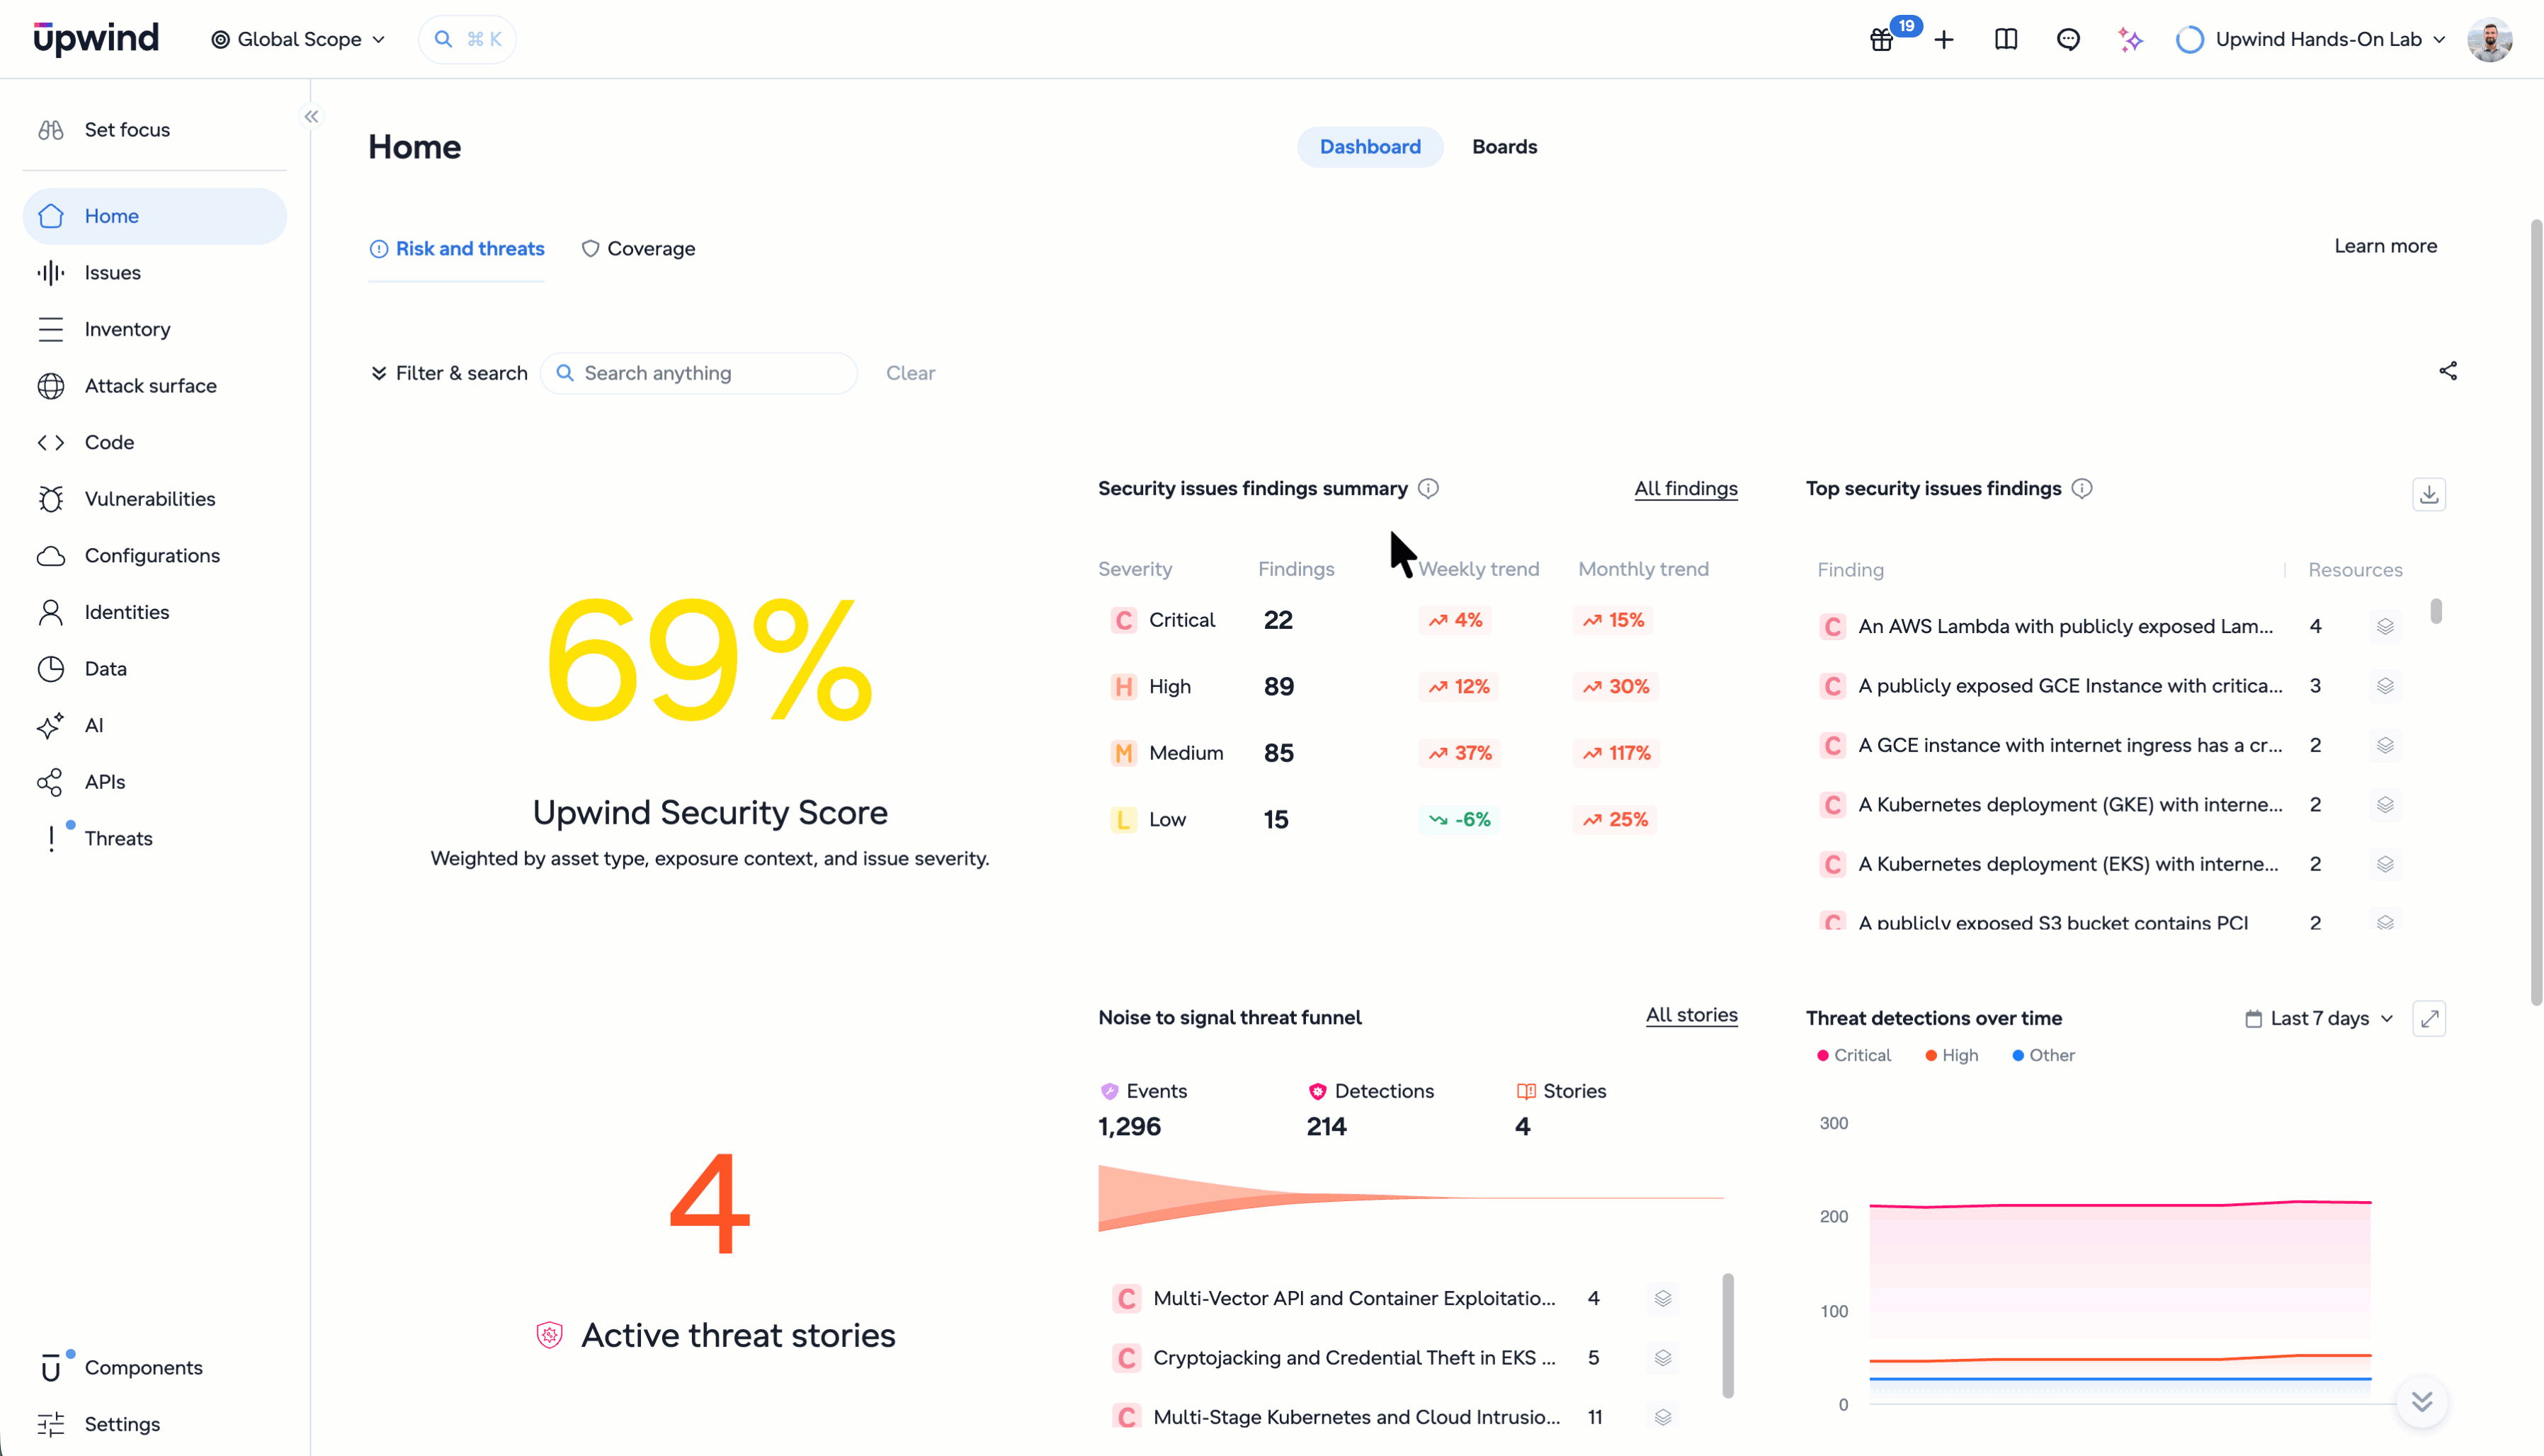Click the plus add icon
Screen dimensions: 2544x1456
pos(1944,40)
